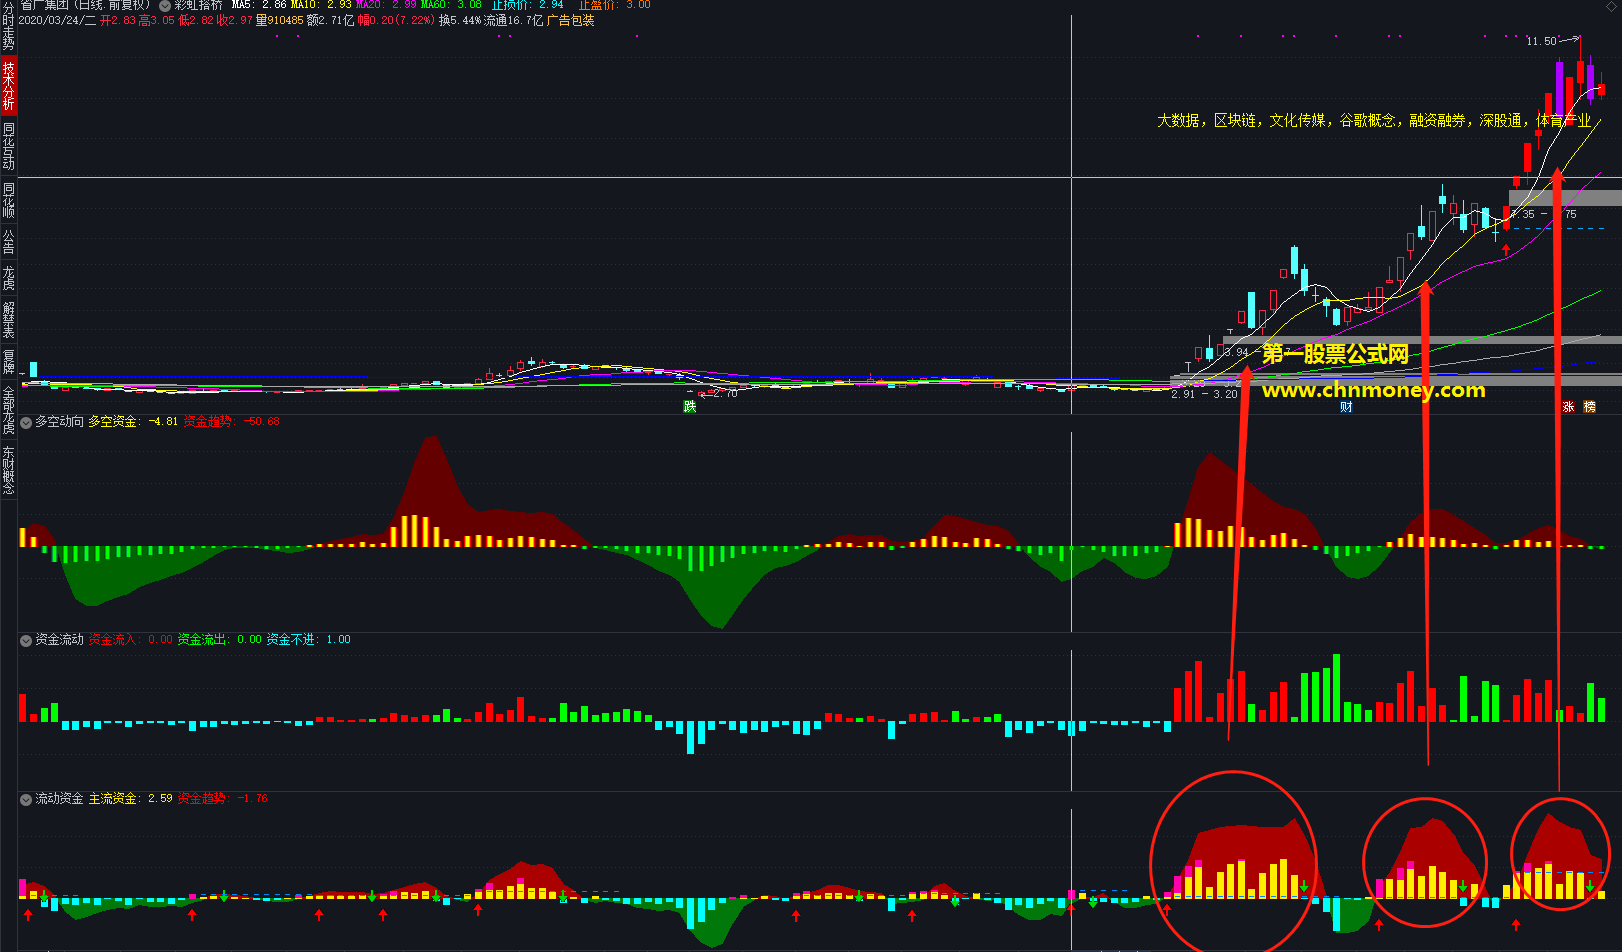Click the green 跌 event marker
The image size is (1622, 952).
[689, 406]
